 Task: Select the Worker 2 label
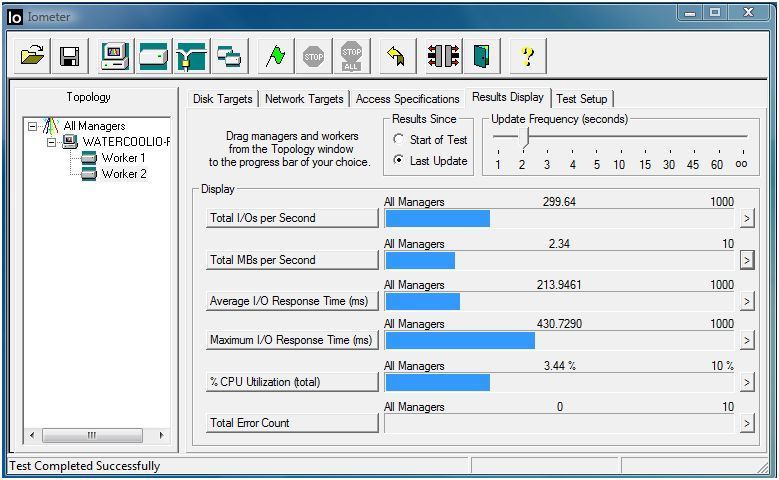(124, 174)
